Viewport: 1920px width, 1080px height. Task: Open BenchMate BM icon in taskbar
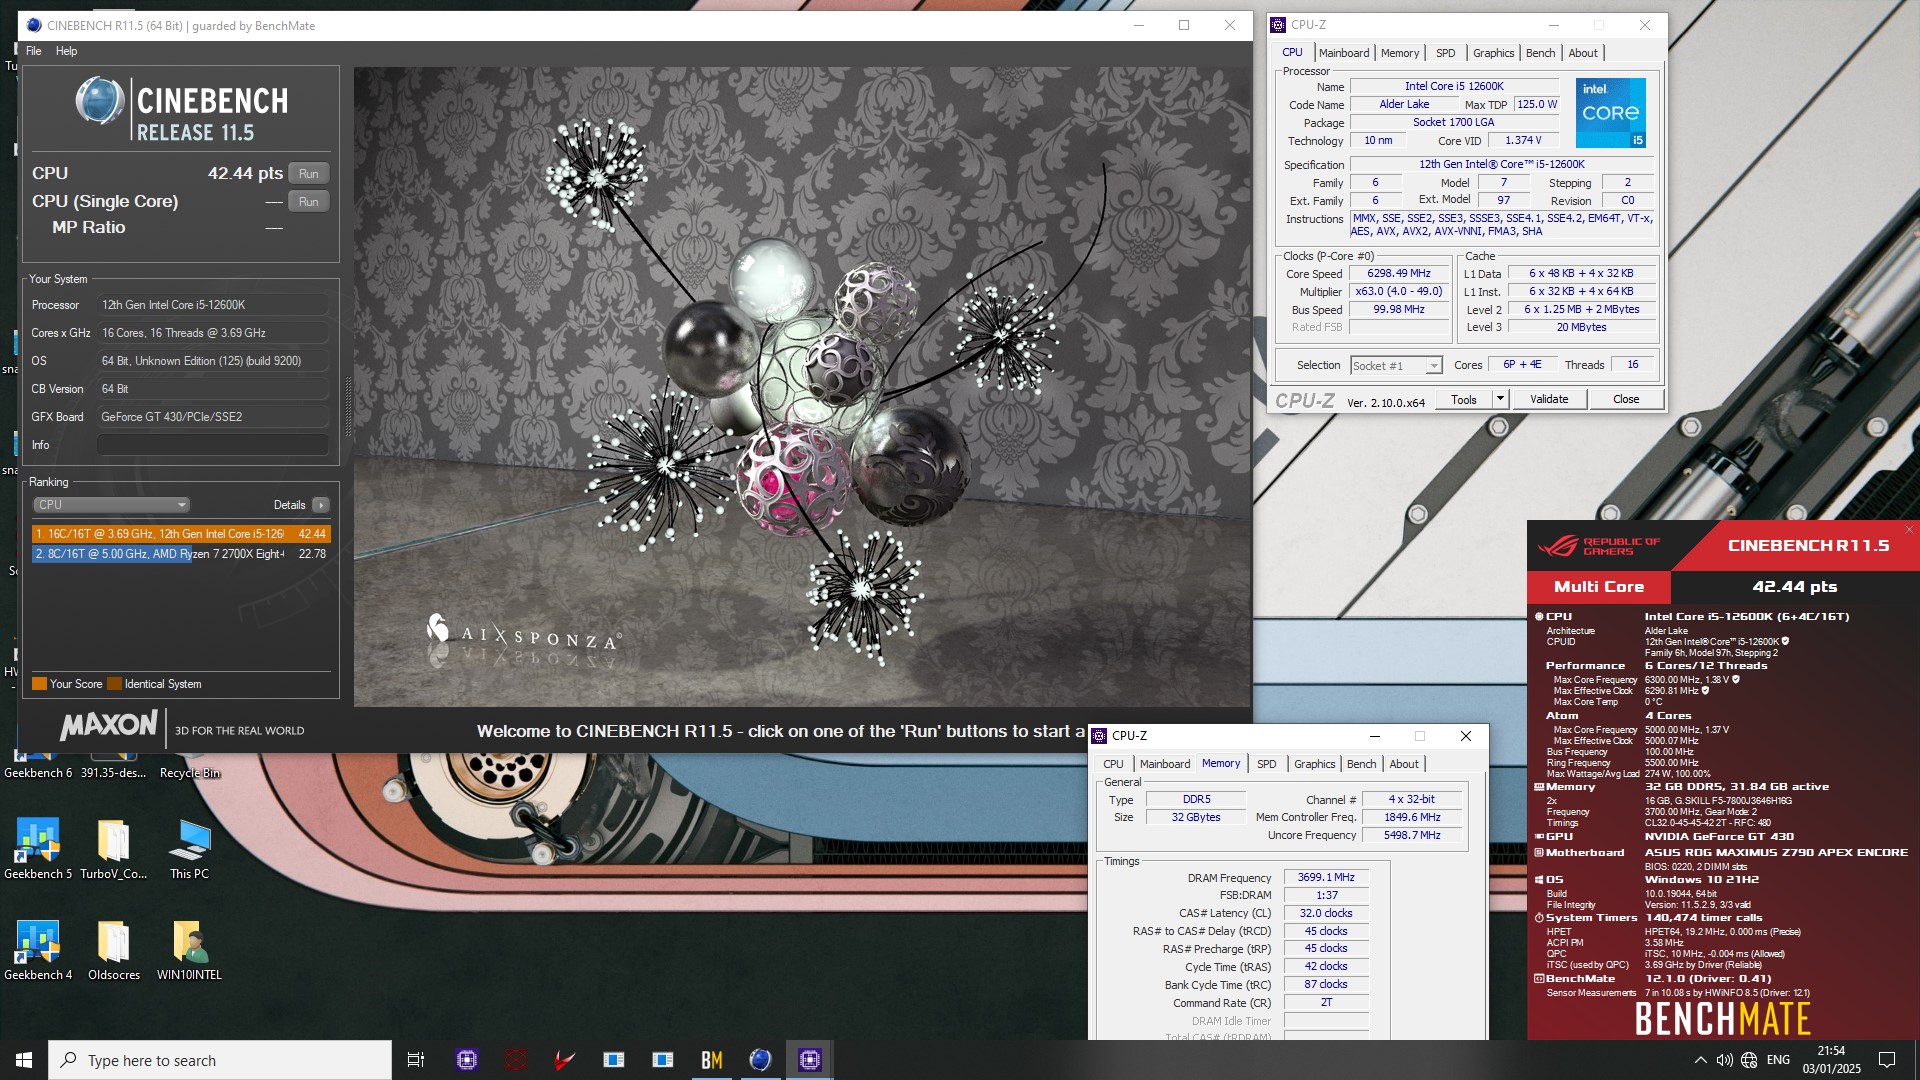pos(712,1060)
